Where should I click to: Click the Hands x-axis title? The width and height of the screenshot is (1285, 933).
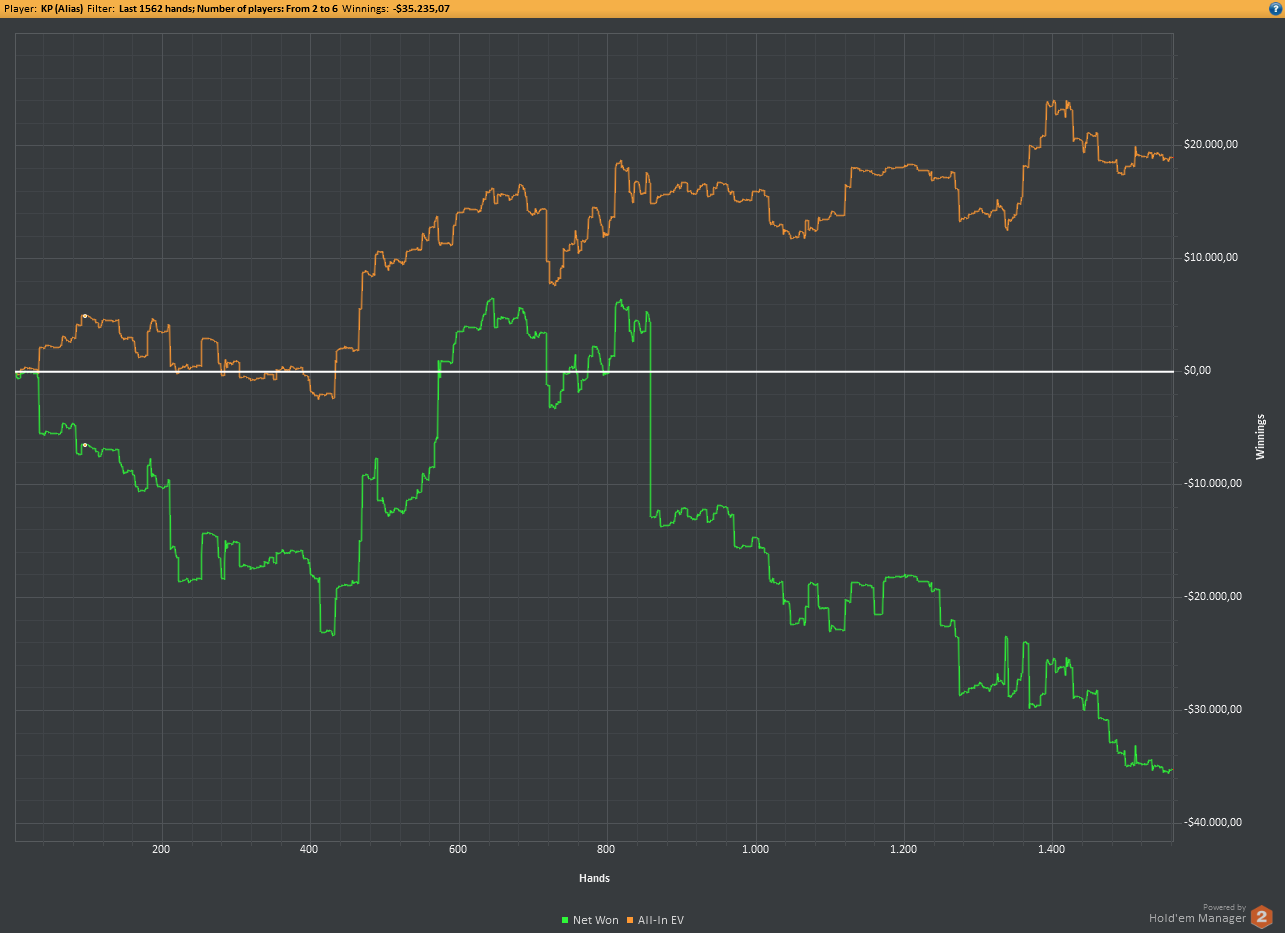pyautogui.click(x=594, y=879)
